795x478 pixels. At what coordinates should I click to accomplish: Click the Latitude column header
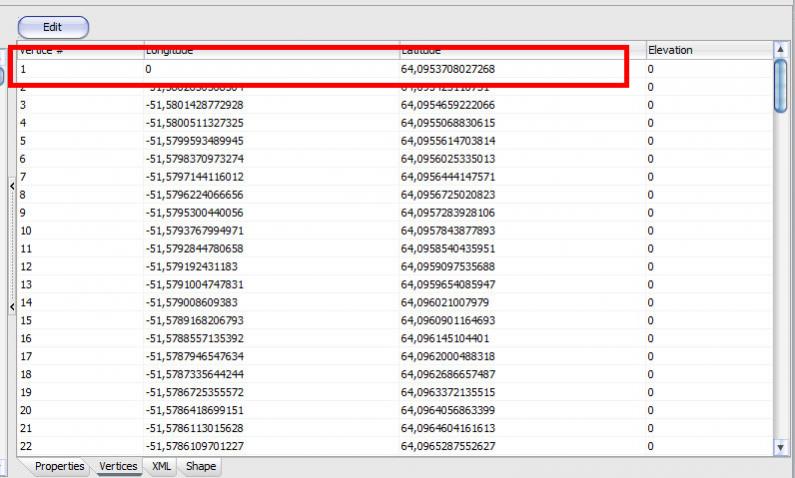[x=520, y=50]
